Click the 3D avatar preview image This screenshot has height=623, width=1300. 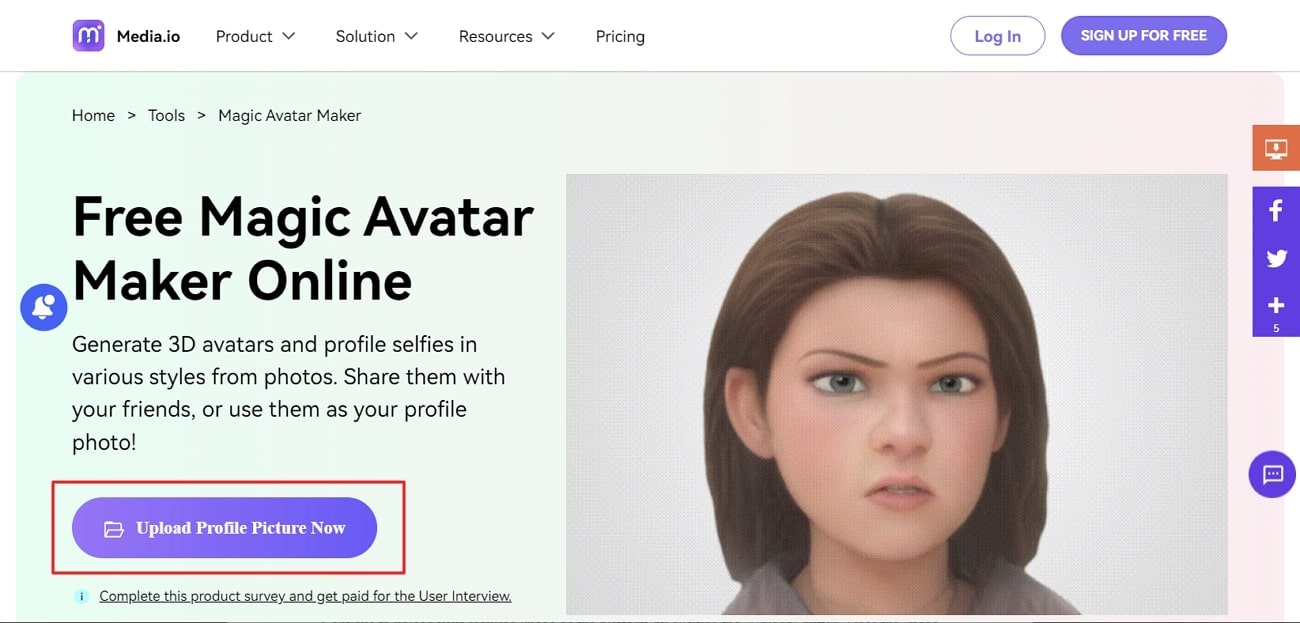click(896, 394)
